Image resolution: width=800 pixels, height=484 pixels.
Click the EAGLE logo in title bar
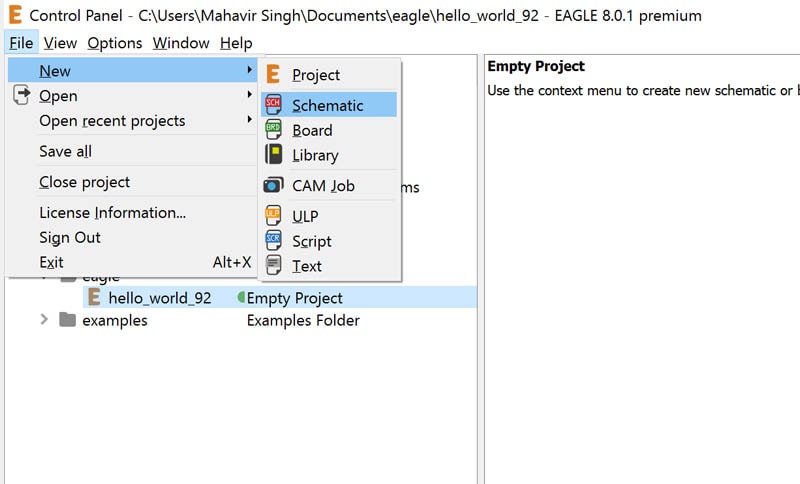[15, 15]
